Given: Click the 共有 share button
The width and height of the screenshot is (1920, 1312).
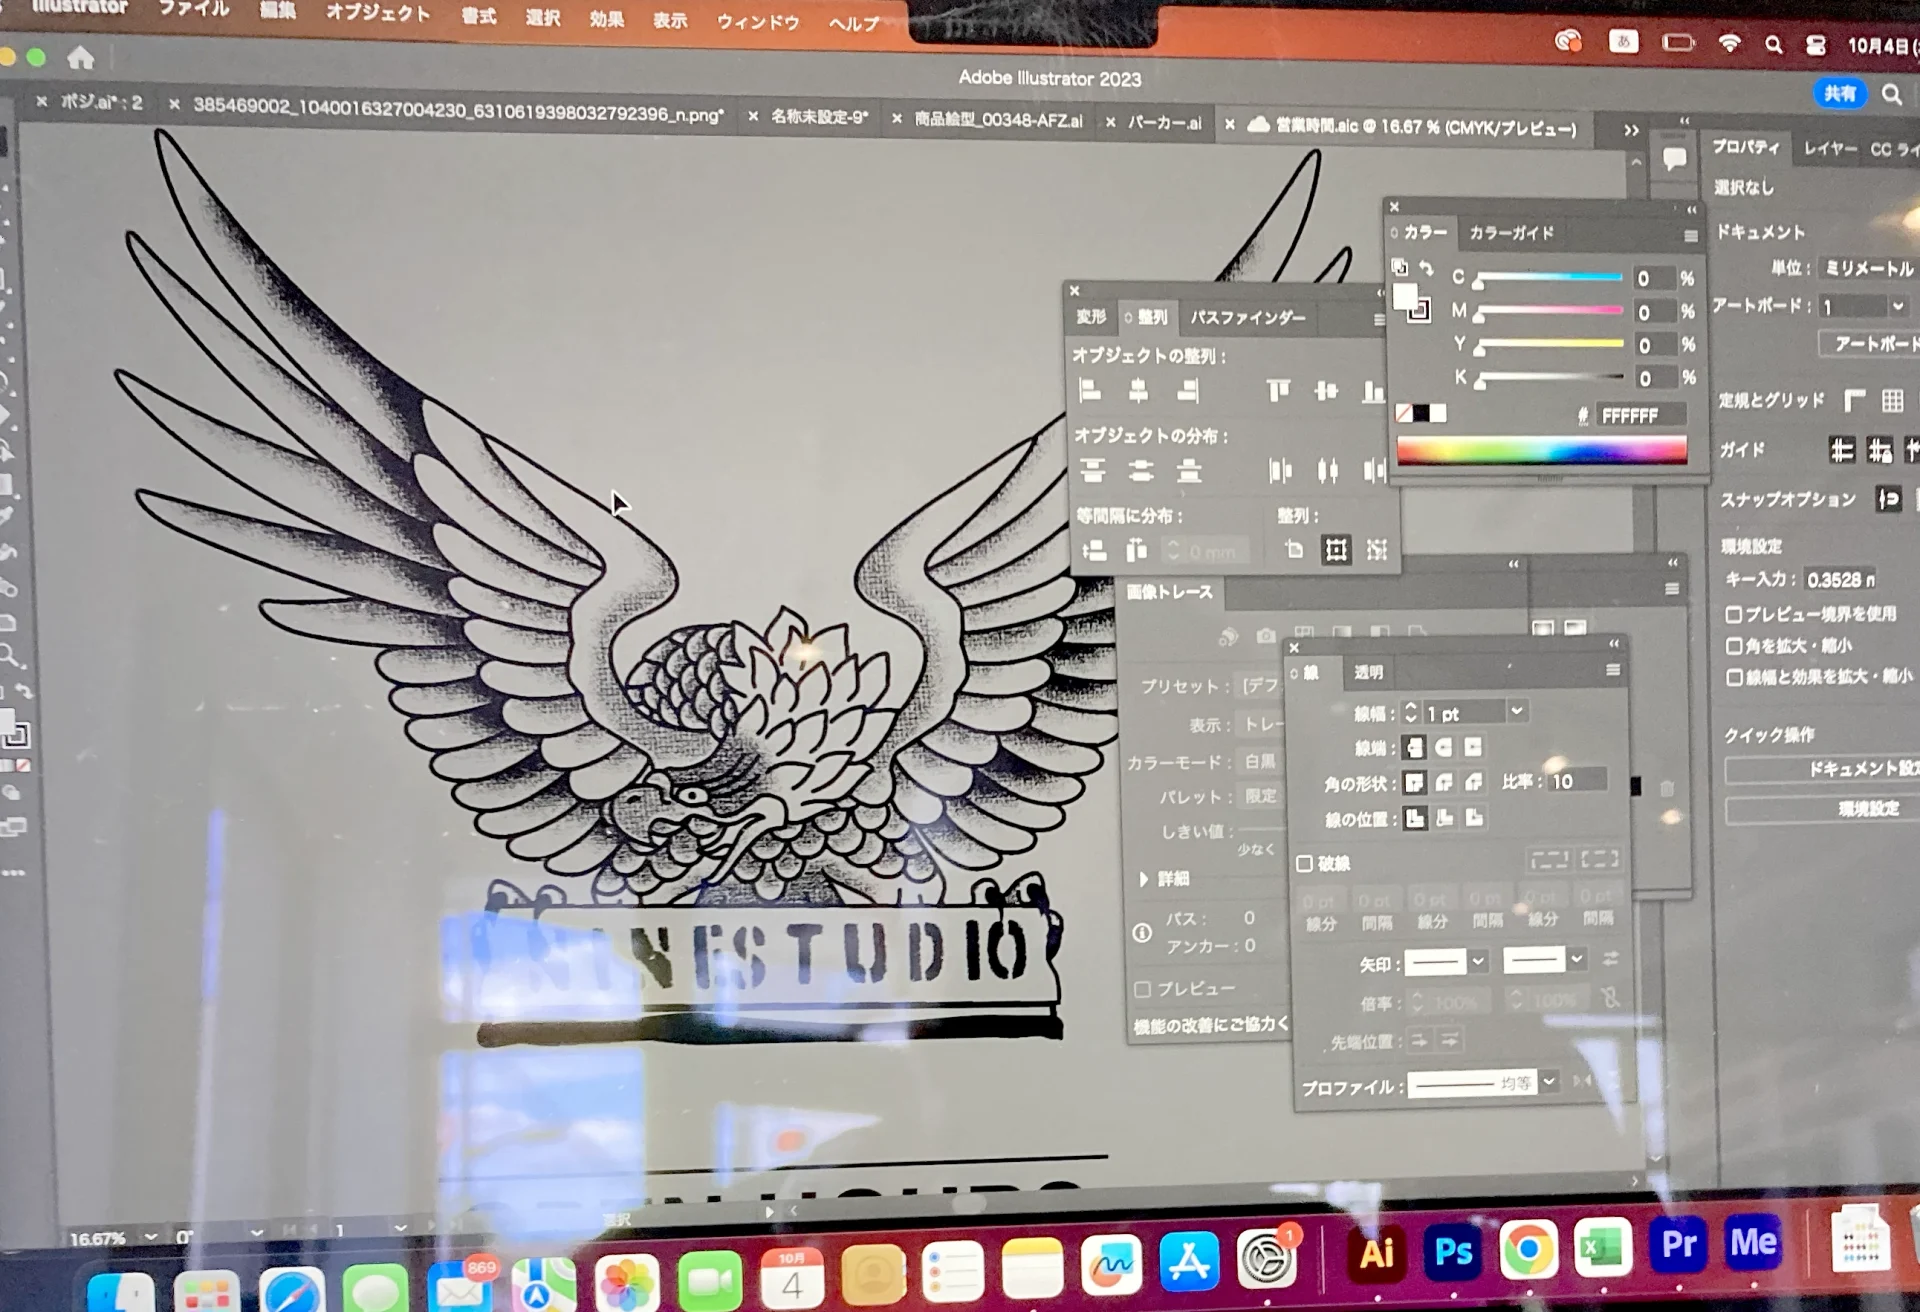Looking at the screenshot, I should pyautogui.click(x=1840, y=93).
